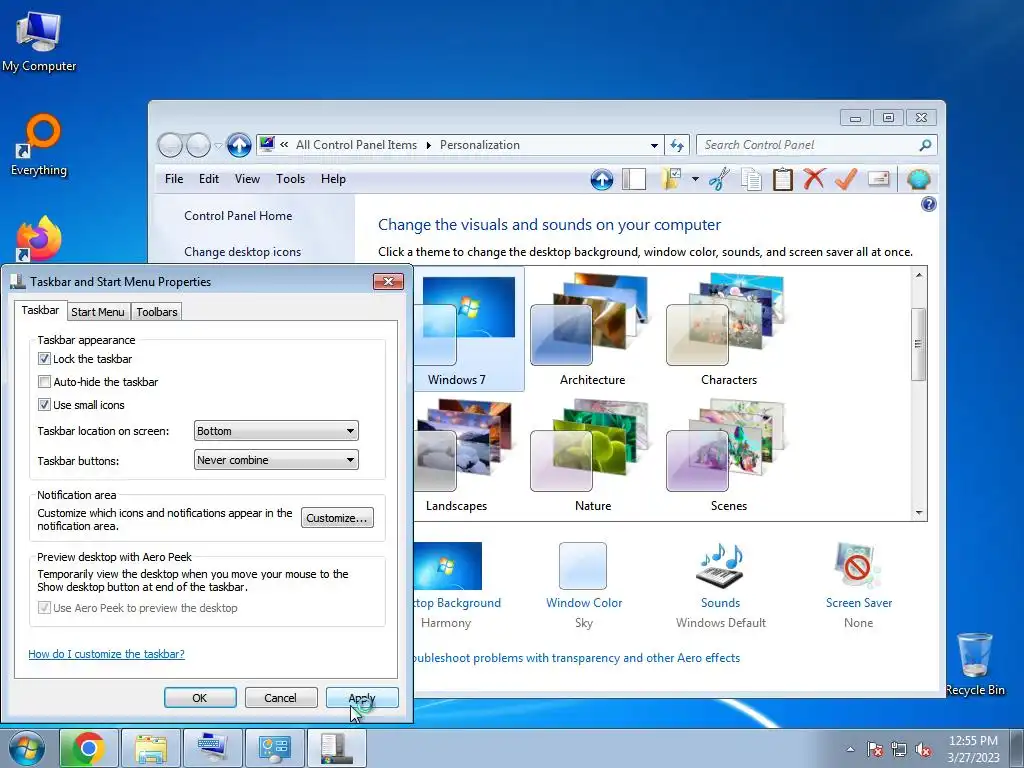Expand the address bar history dropdown

click(654, 146)
